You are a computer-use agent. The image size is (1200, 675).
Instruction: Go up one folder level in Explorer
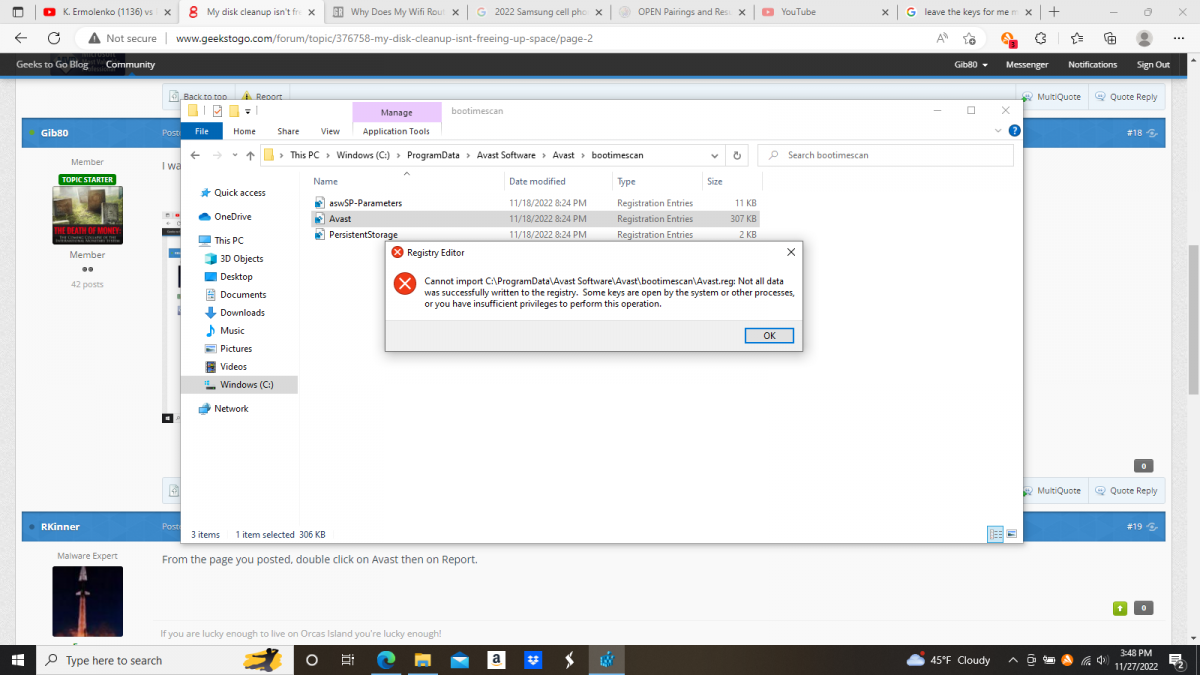(250, 156)
